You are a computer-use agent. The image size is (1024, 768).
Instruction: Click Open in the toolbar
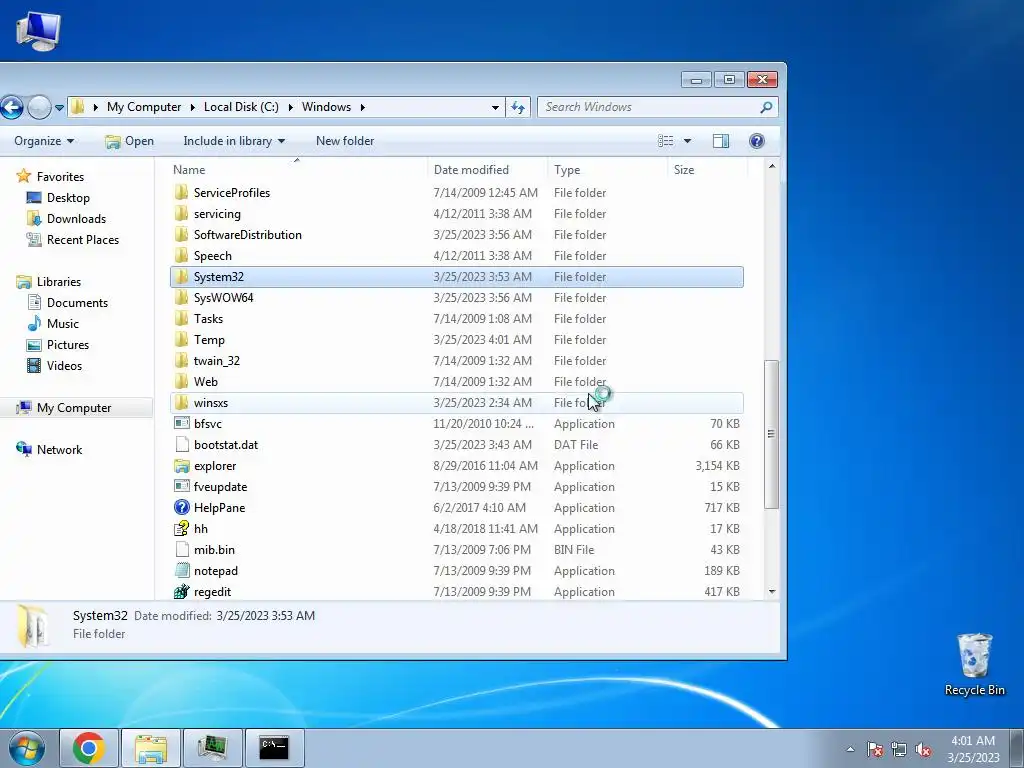click(129, 141)
